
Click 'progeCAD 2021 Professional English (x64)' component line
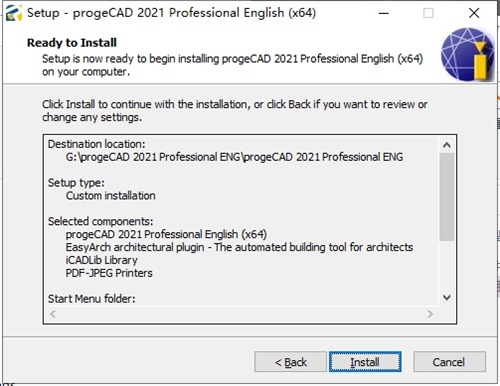tap(166, 234)
